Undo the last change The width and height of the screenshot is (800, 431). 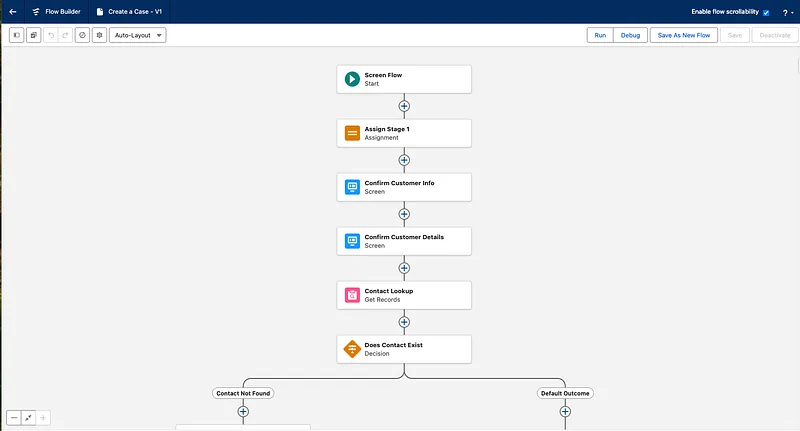pos(51,35)
